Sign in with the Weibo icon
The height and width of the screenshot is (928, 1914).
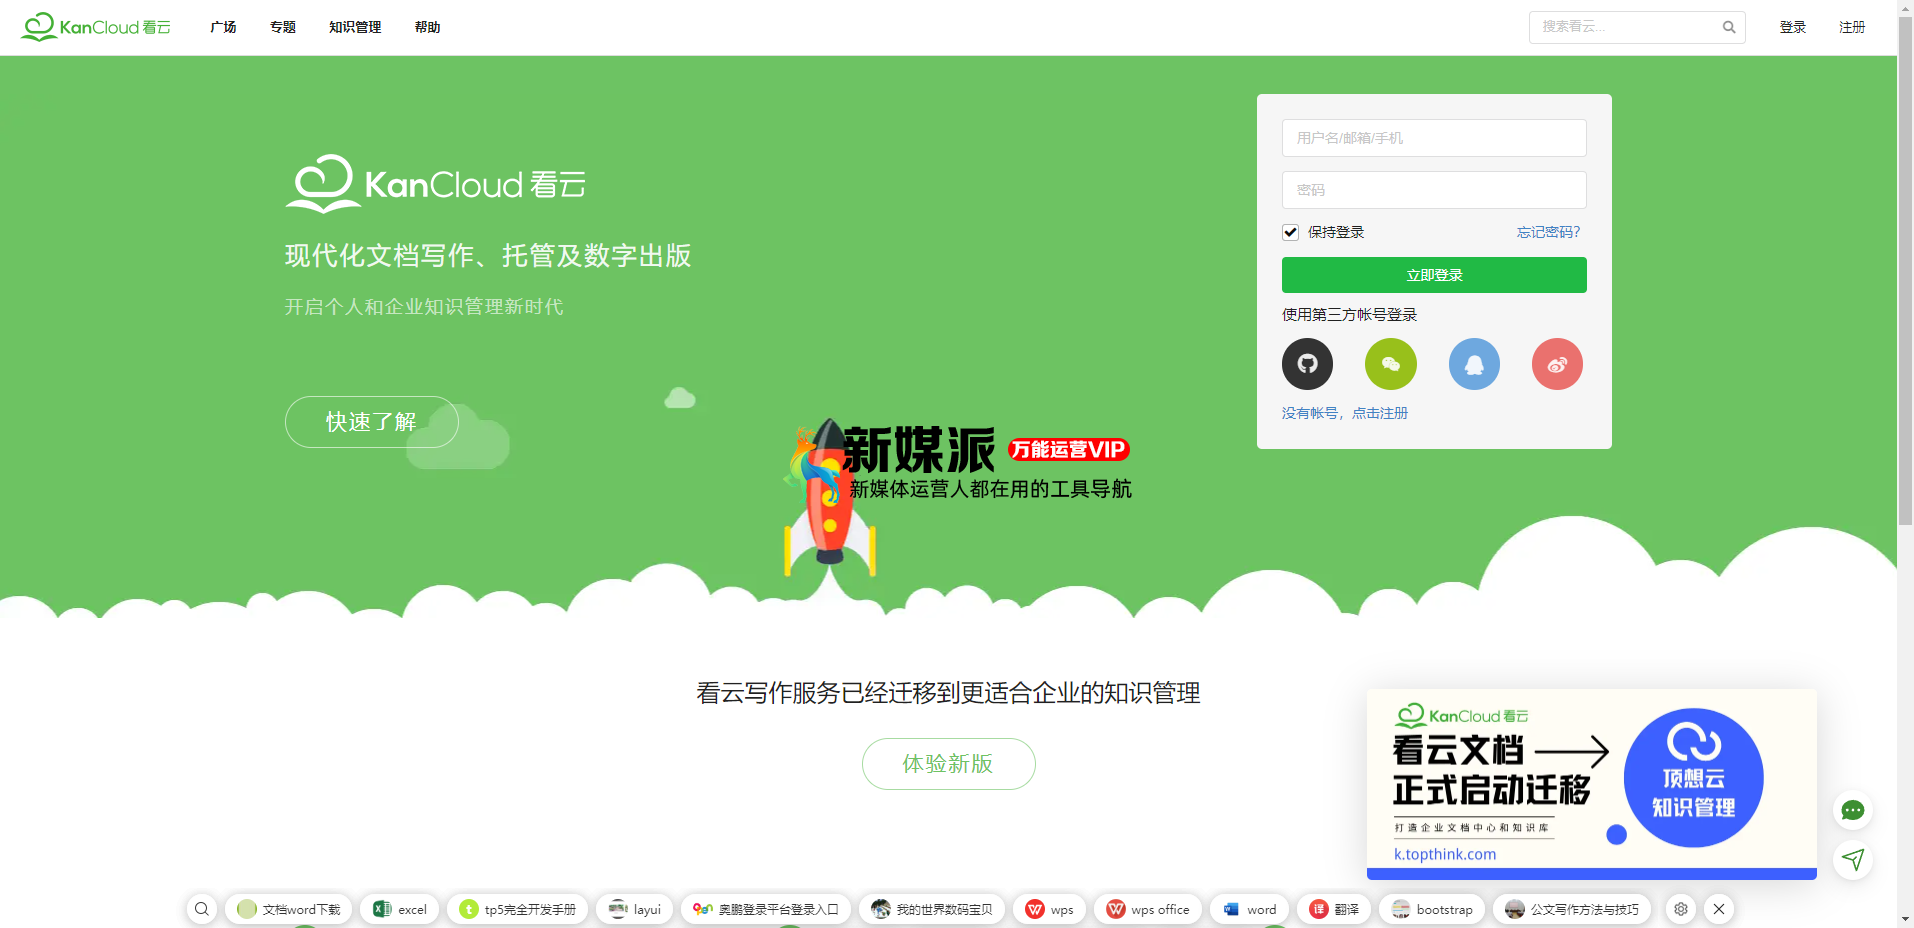[1557, 364]
